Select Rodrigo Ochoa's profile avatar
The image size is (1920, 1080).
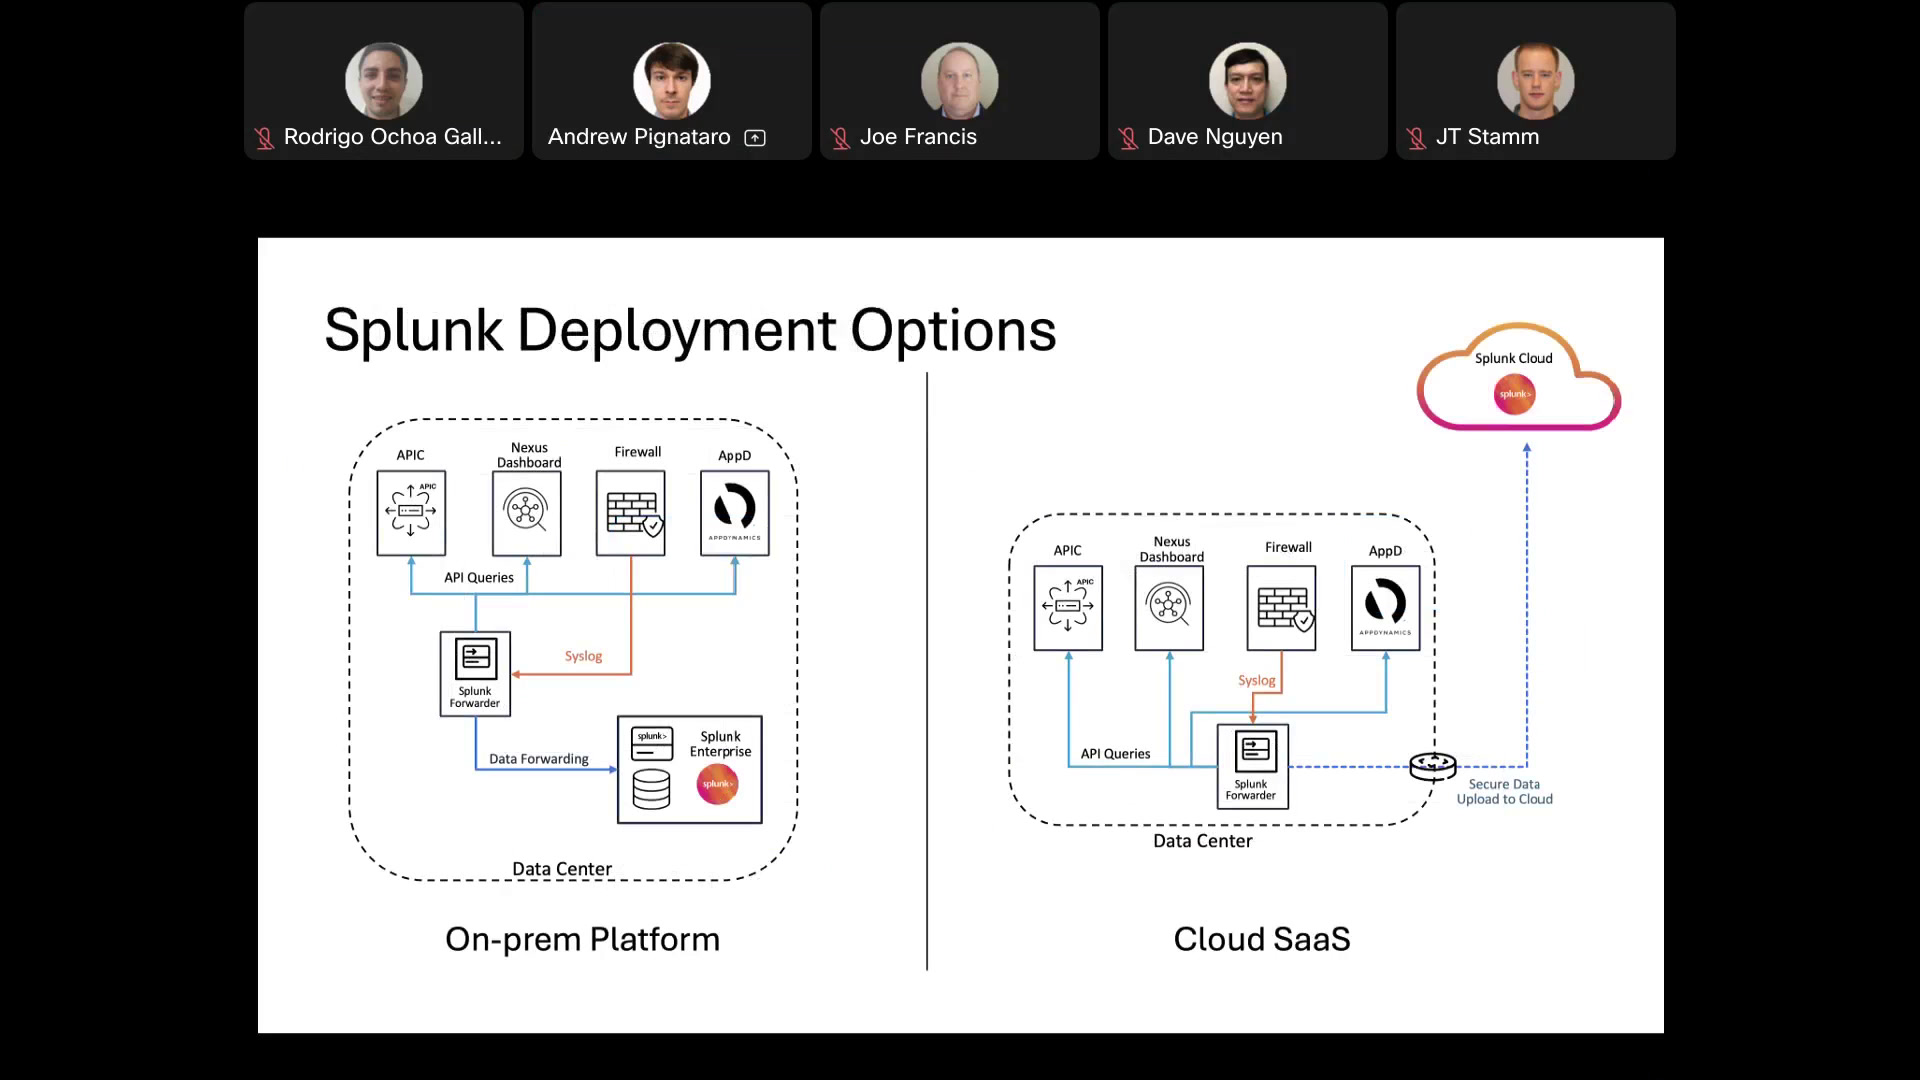[x=384, y=81]
